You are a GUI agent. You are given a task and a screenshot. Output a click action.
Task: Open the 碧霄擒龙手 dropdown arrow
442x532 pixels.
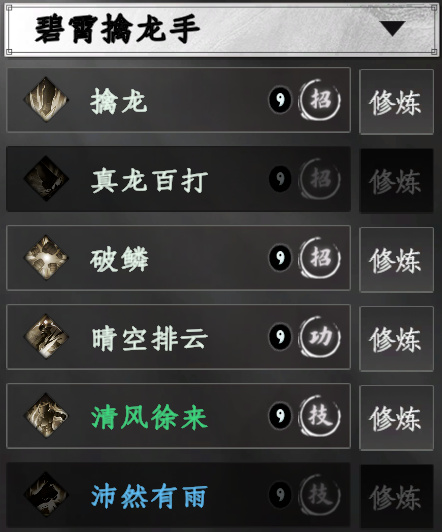click(x=392, y=28)
